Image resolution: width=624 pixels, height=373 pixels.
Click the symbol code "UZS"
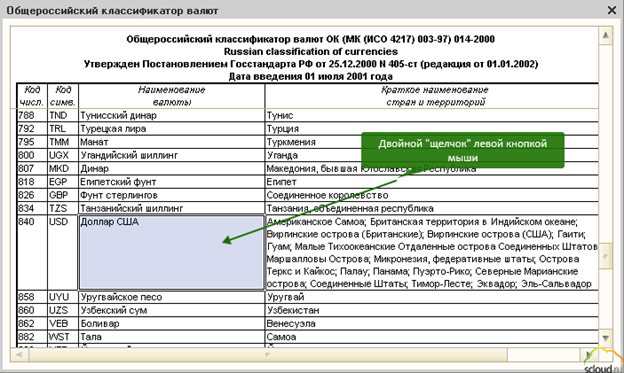coord(58,310)
